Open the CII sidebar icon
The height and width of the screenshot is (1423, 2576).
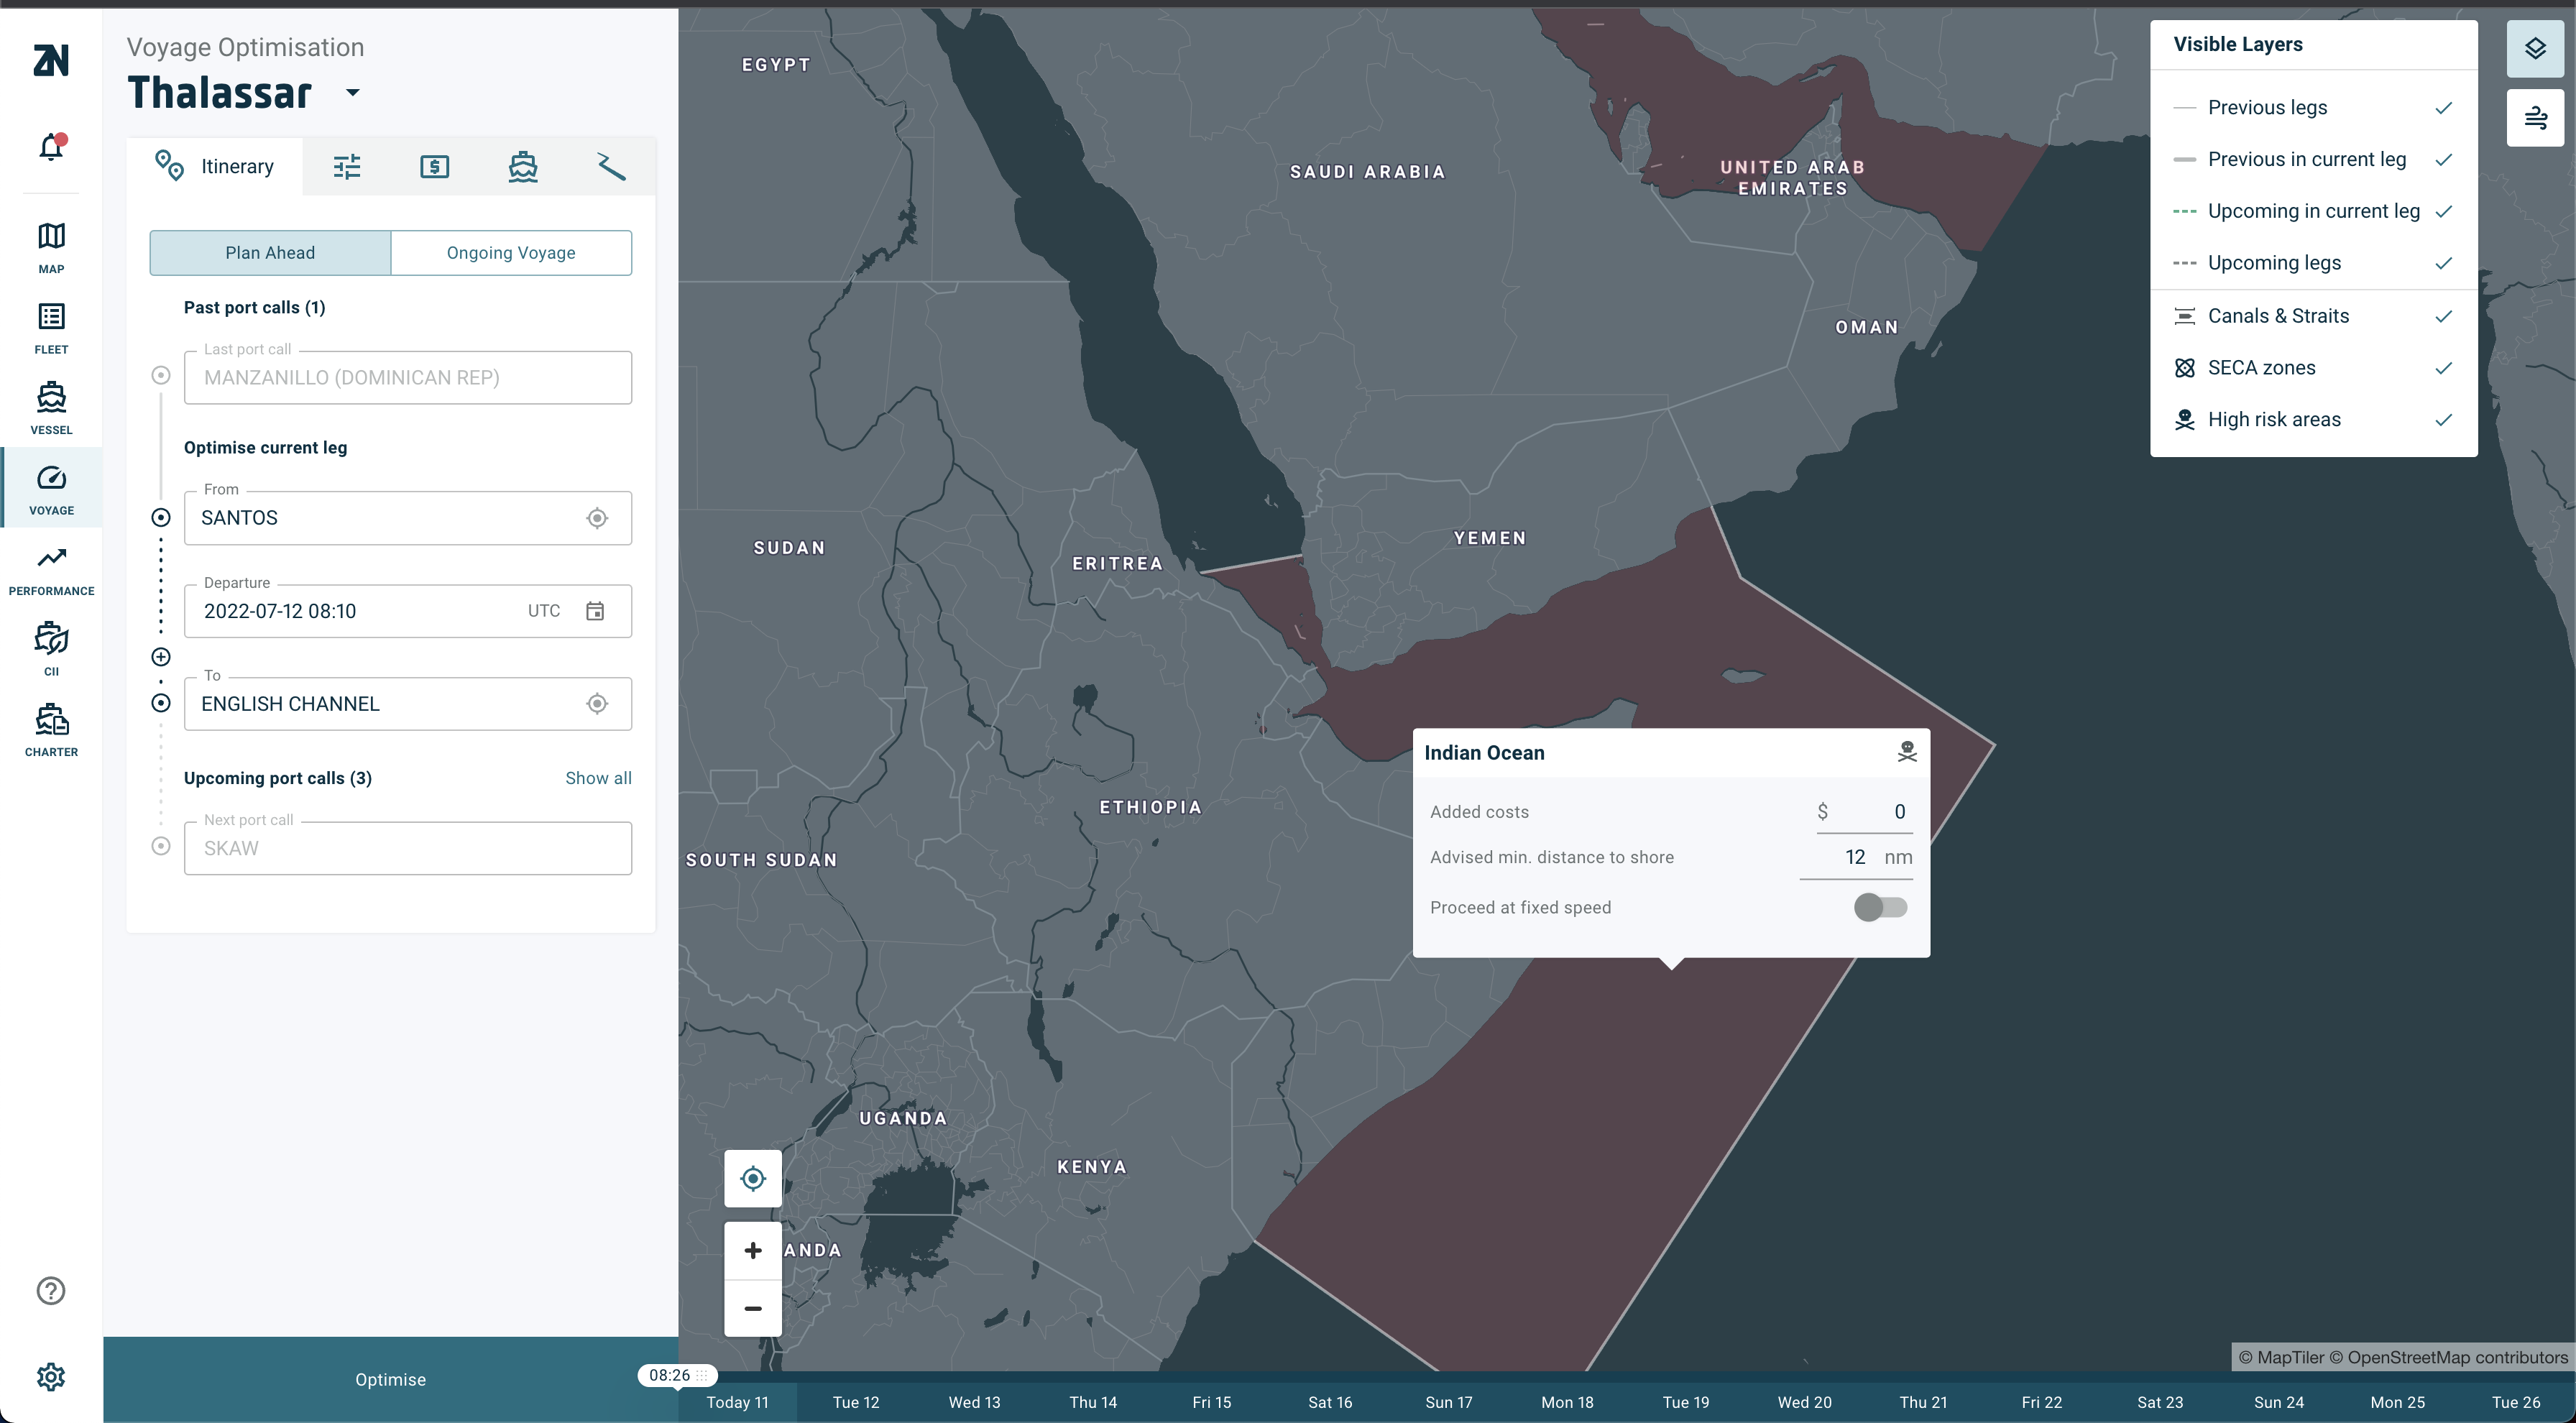(51, 648)
